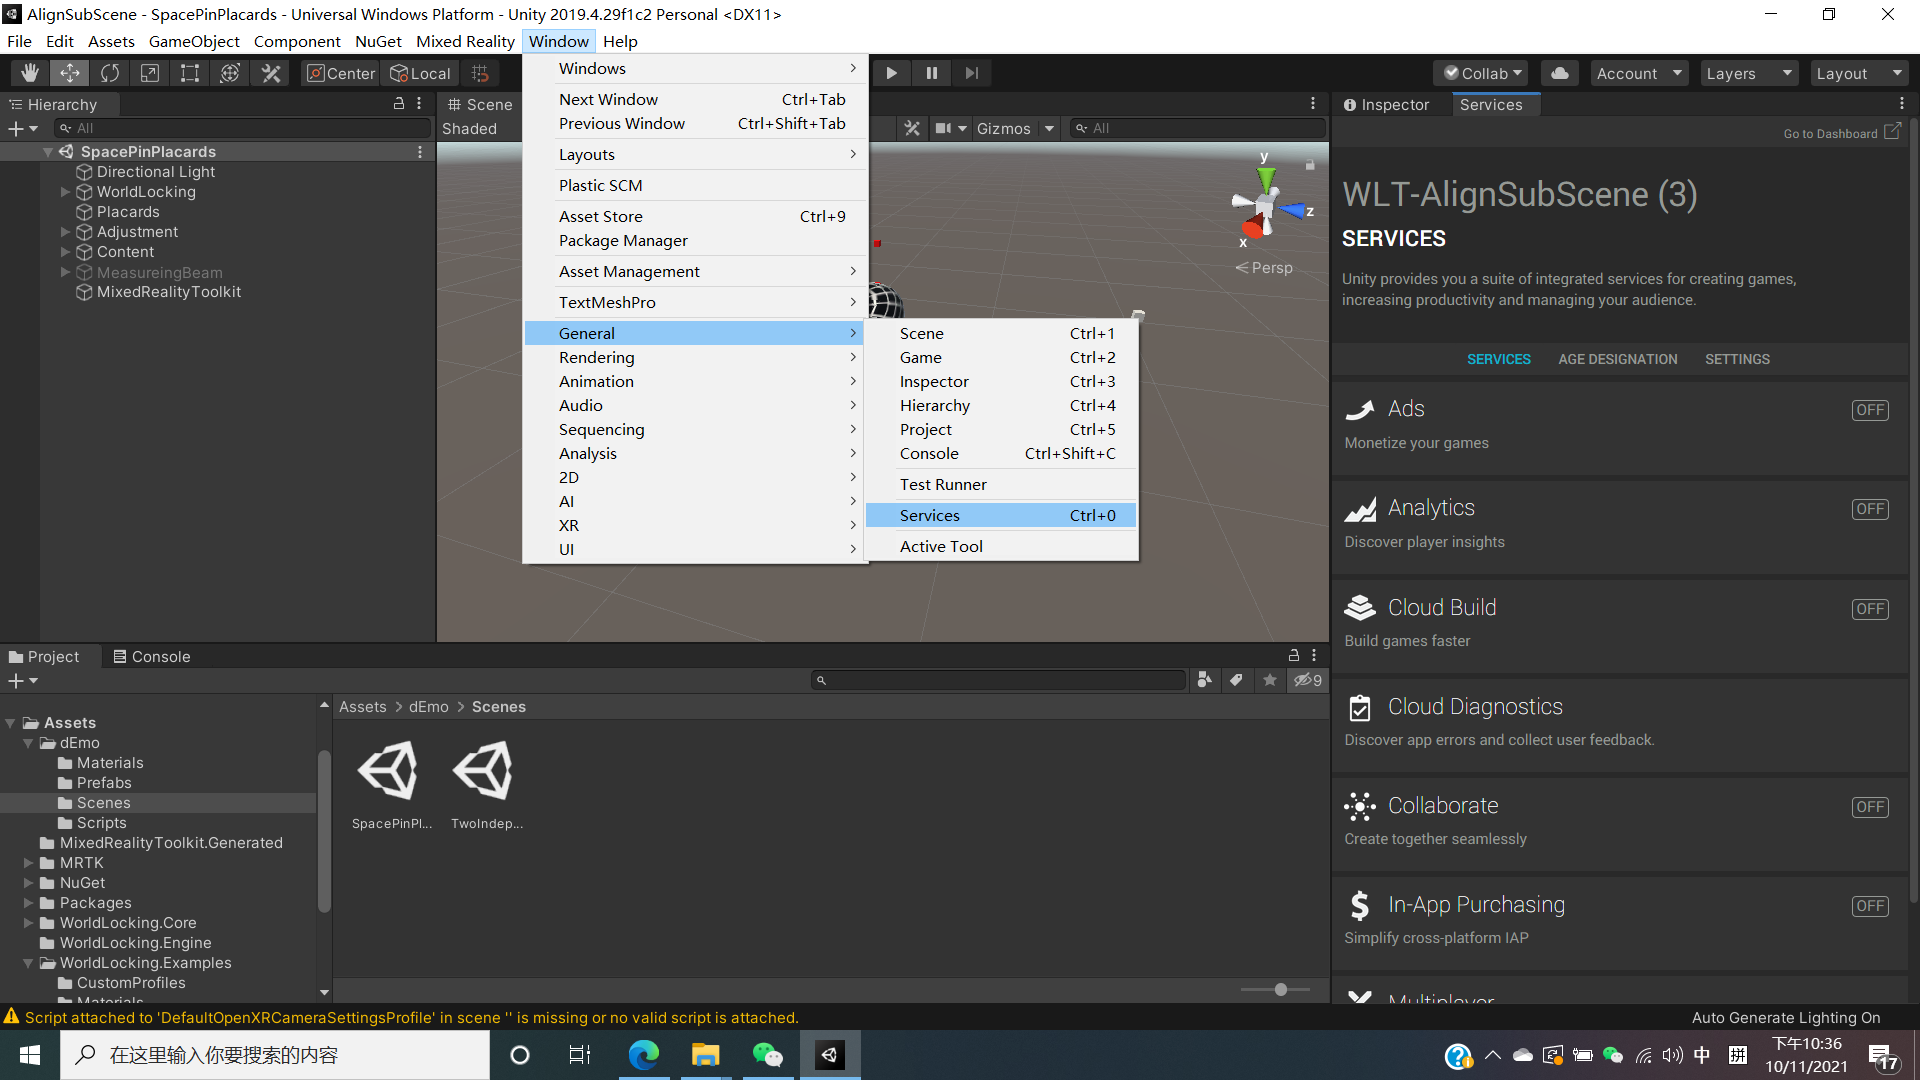Viewport: 1920px width, 1080px height.
Task: Switch to the Console tab
Action: (151, 656)
